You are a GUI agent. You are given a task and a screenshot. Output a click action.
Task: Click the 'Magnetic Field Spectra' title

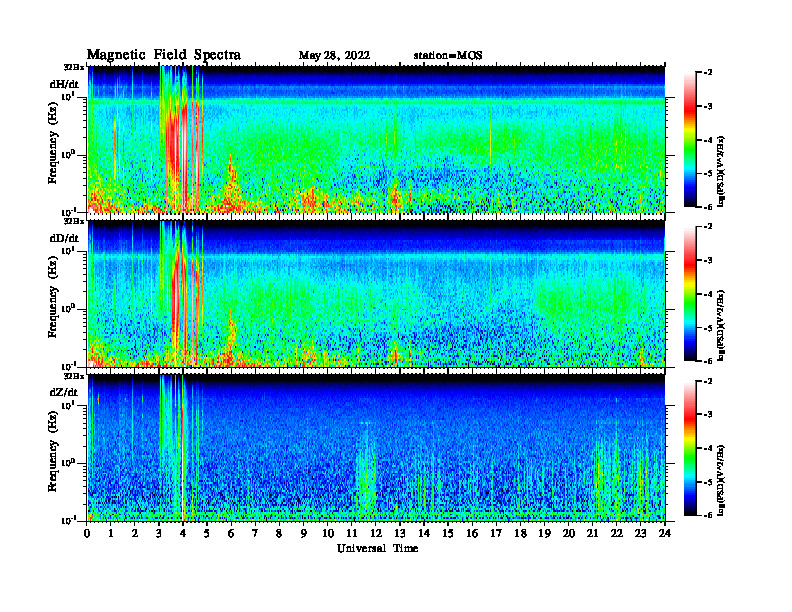point(164,55)
